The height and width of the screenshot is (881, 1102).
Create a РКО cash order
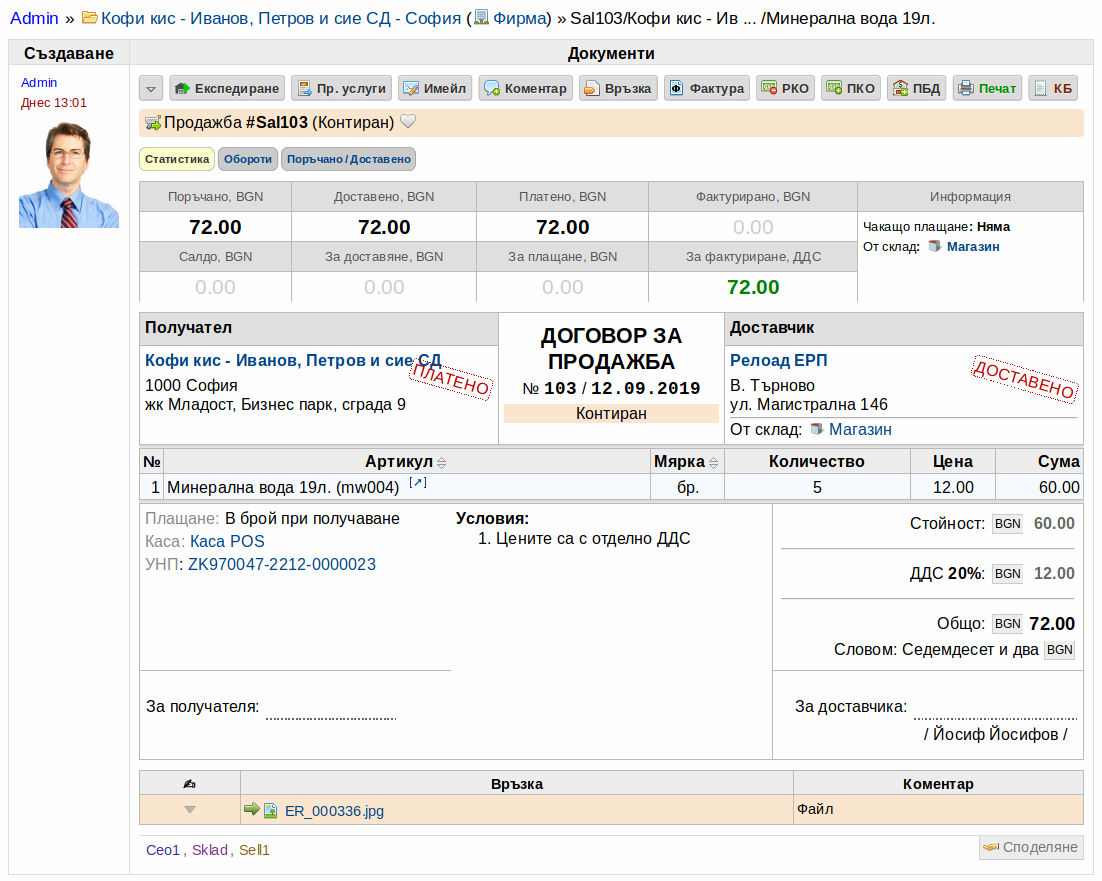coord(786,89)
